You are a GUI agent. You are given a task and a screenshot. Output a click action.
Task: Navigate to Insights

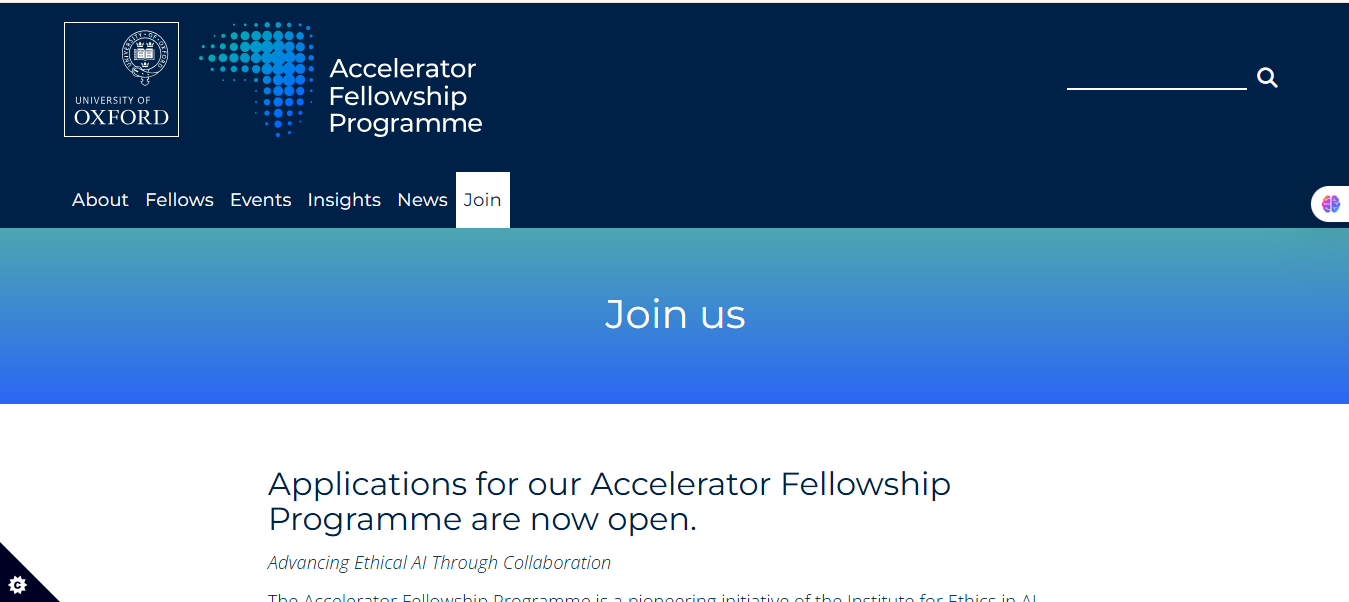coord(344,199)
